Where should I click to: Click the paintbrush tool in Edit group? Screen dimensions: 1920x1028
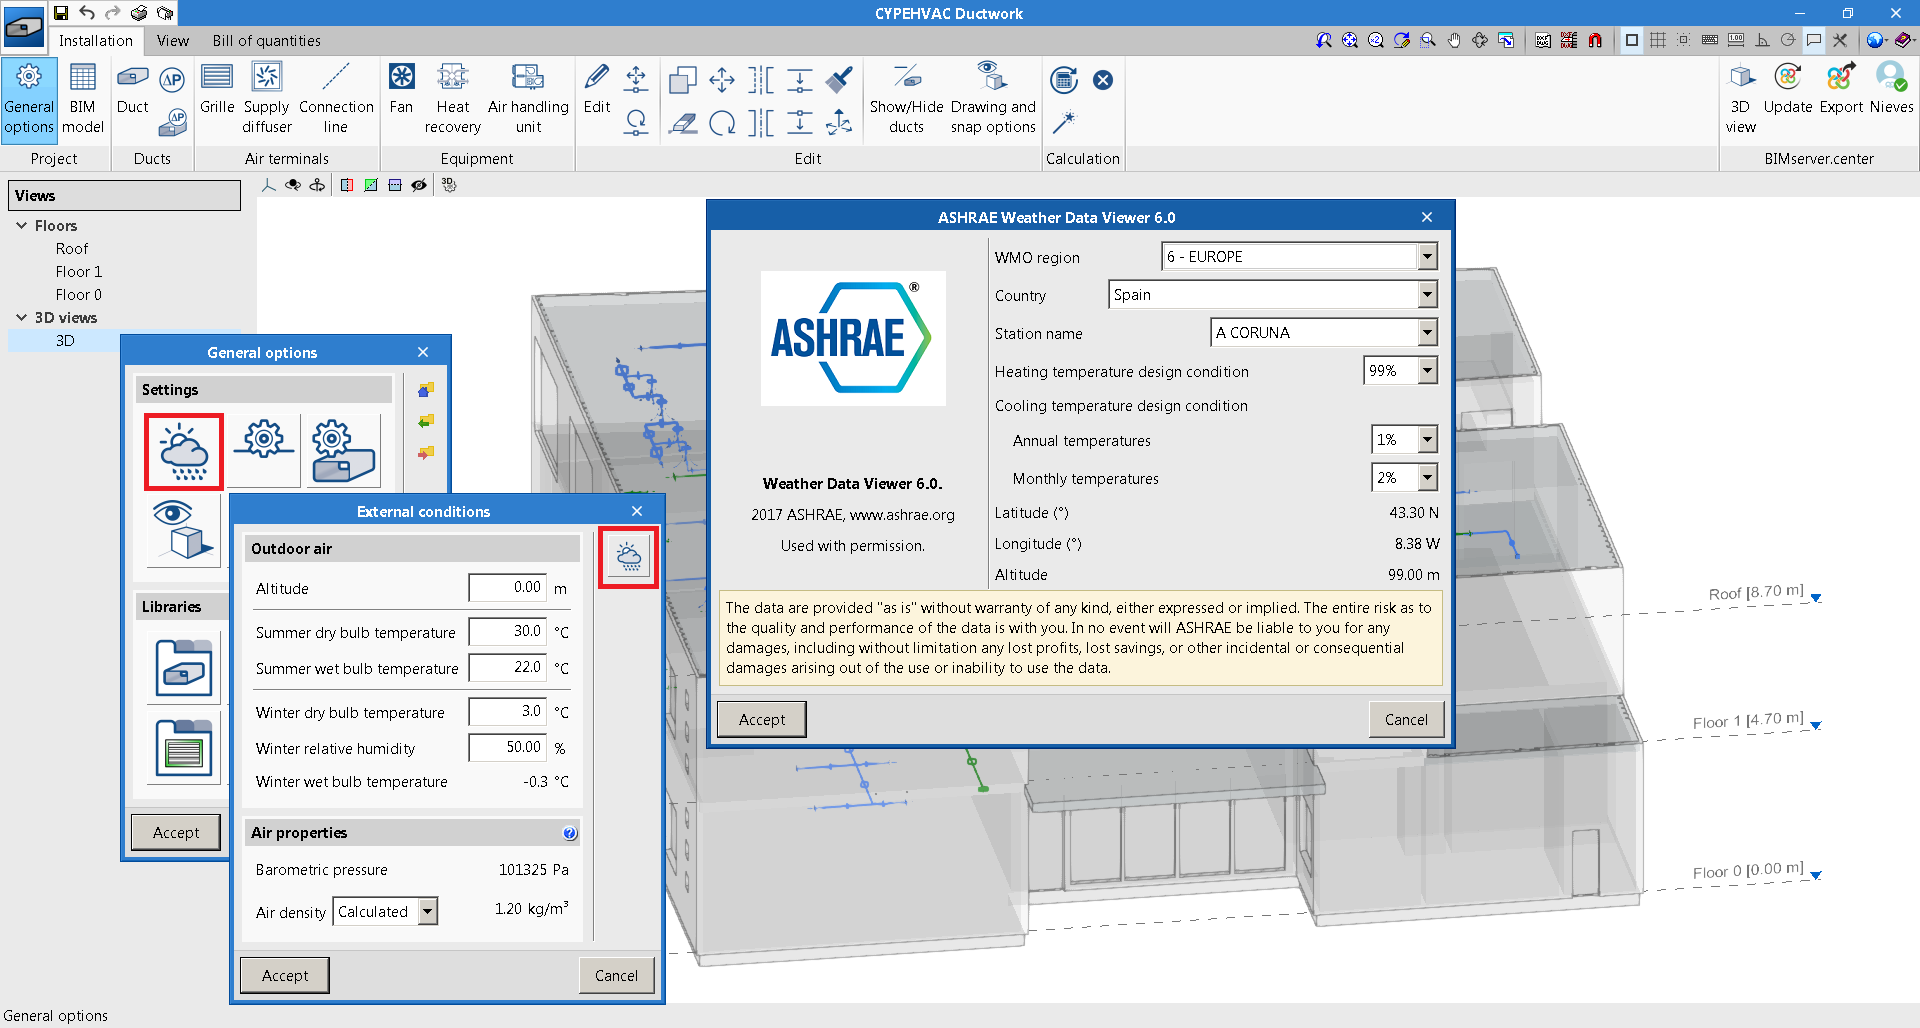[x=839, y=79]
